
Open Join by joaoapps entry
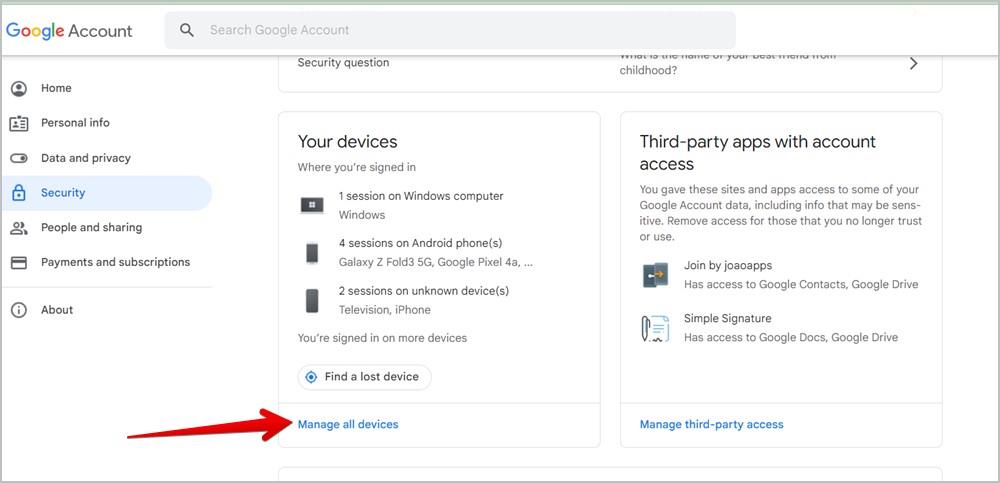coord(781,275)
